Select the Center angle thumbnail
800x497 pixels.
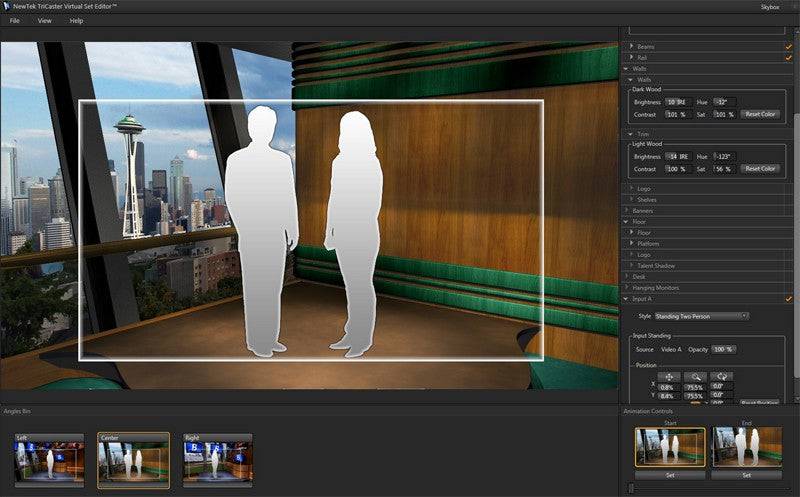tap(134, 461)
